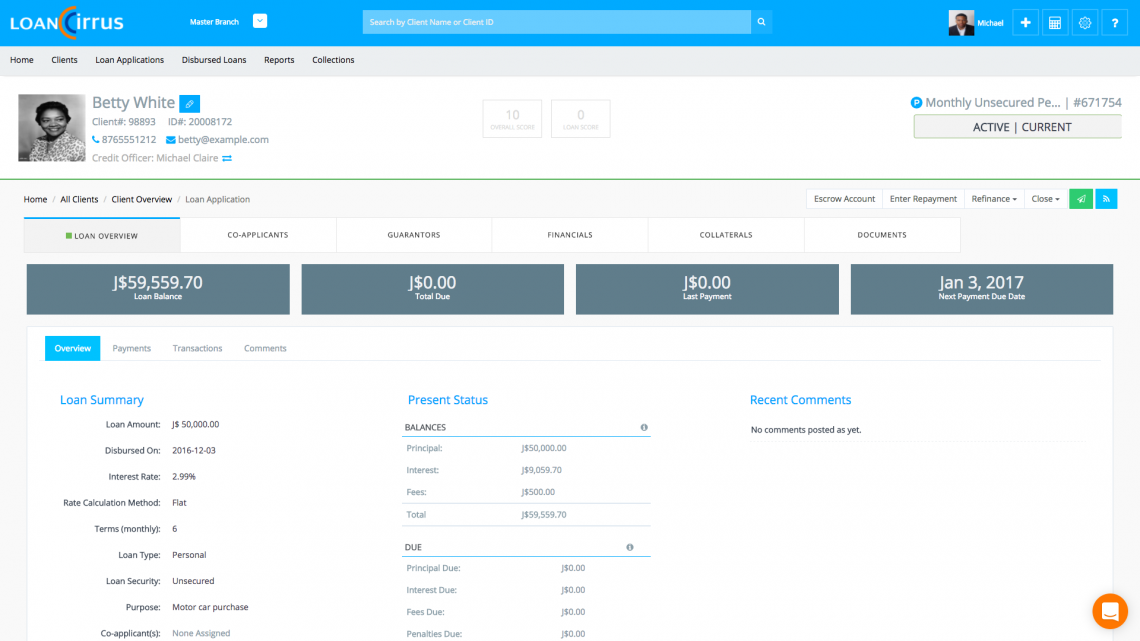Click the info icon beside DUE
This screenshot has width=1140, height=641.
(629, 547)
